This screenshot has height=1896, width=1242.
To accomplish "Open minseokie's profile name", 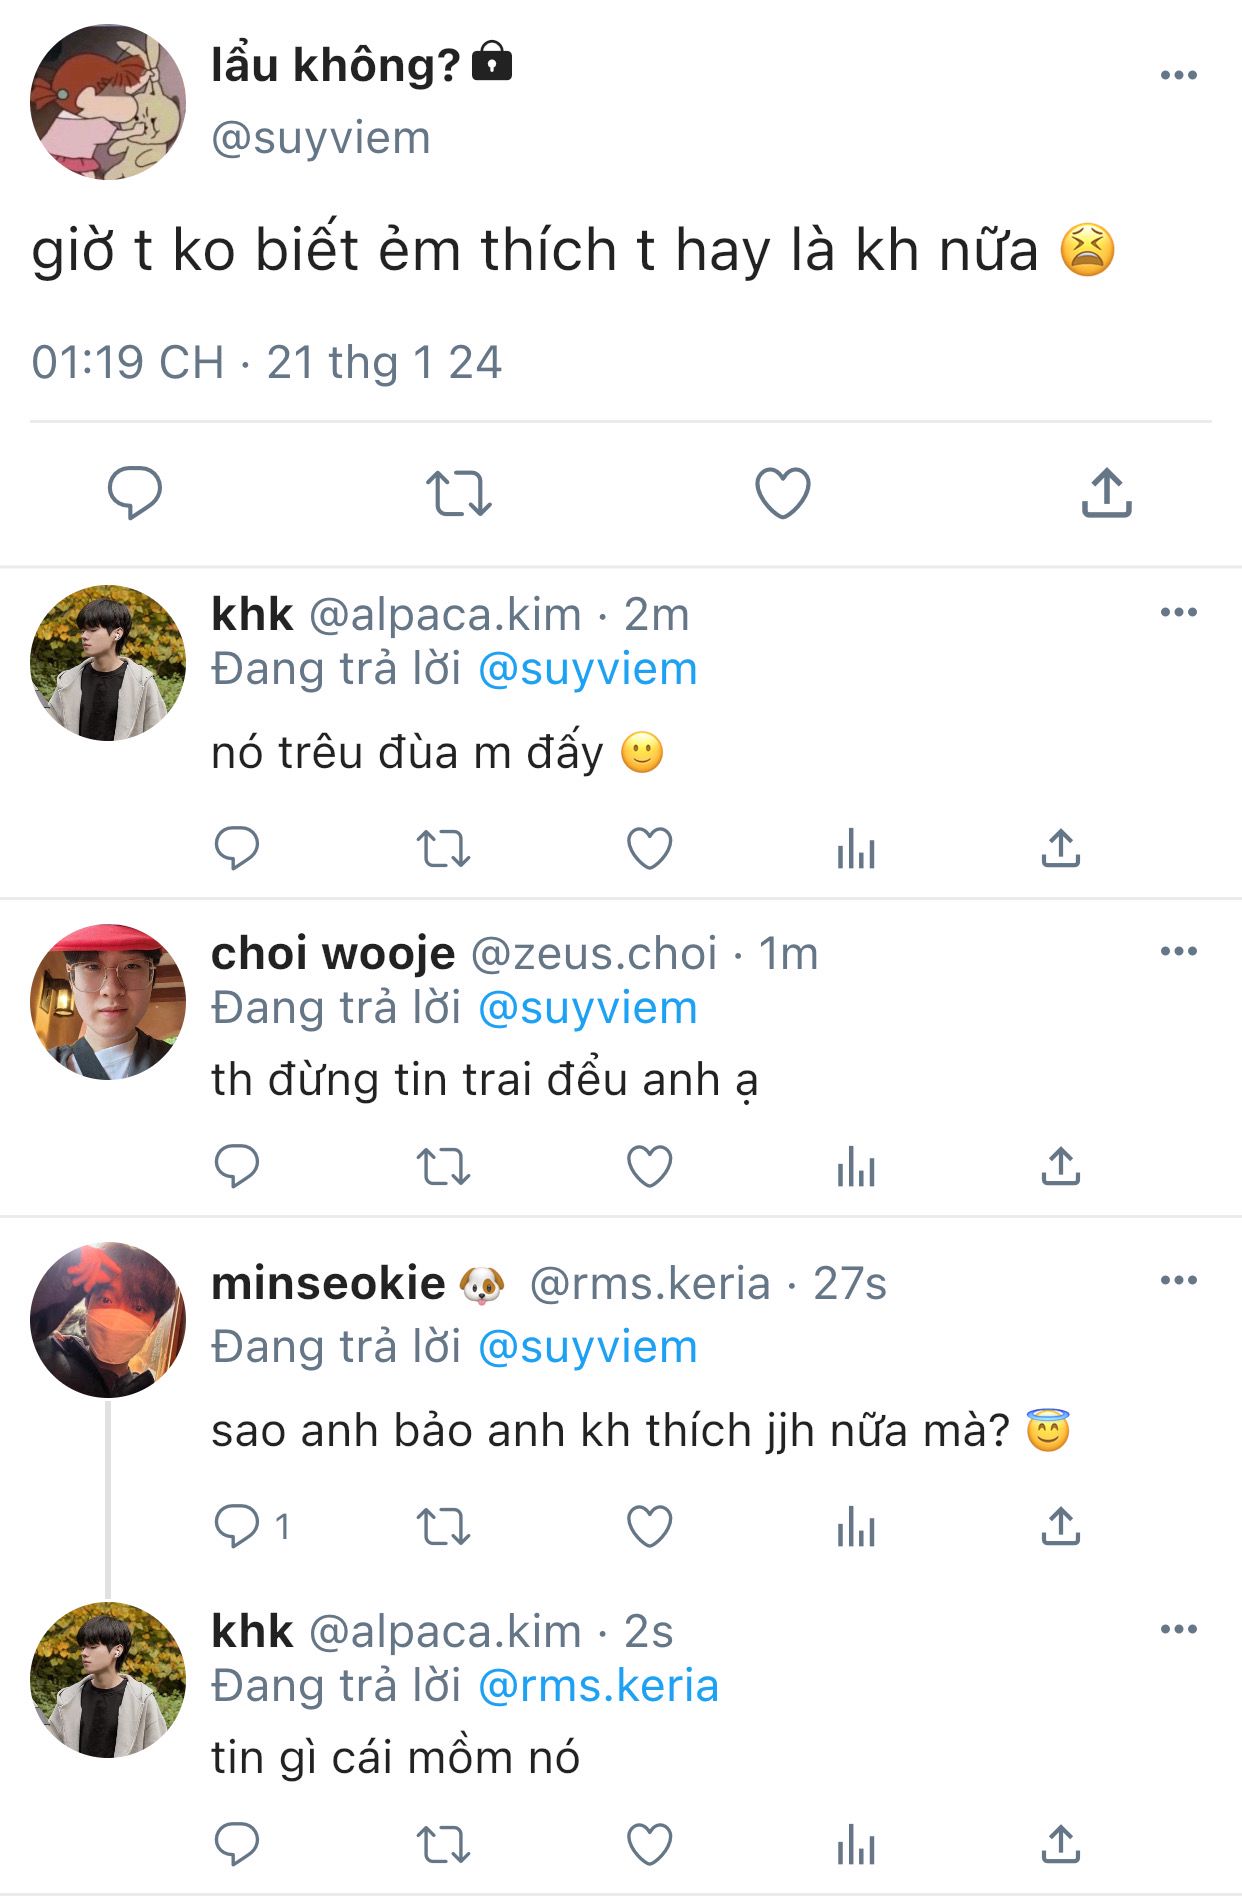I will pyautogui.click(x=328, y=1283).
